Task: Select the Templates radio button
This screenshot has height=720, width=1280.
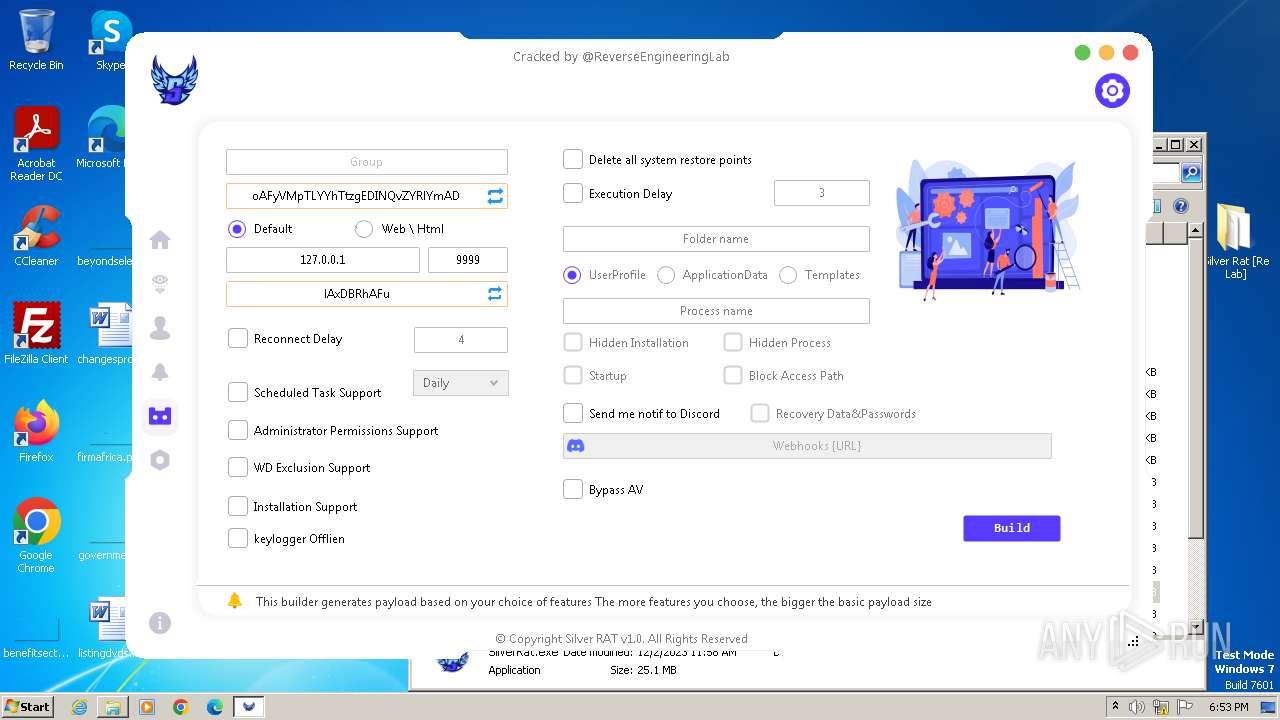Action: point(788,275)
